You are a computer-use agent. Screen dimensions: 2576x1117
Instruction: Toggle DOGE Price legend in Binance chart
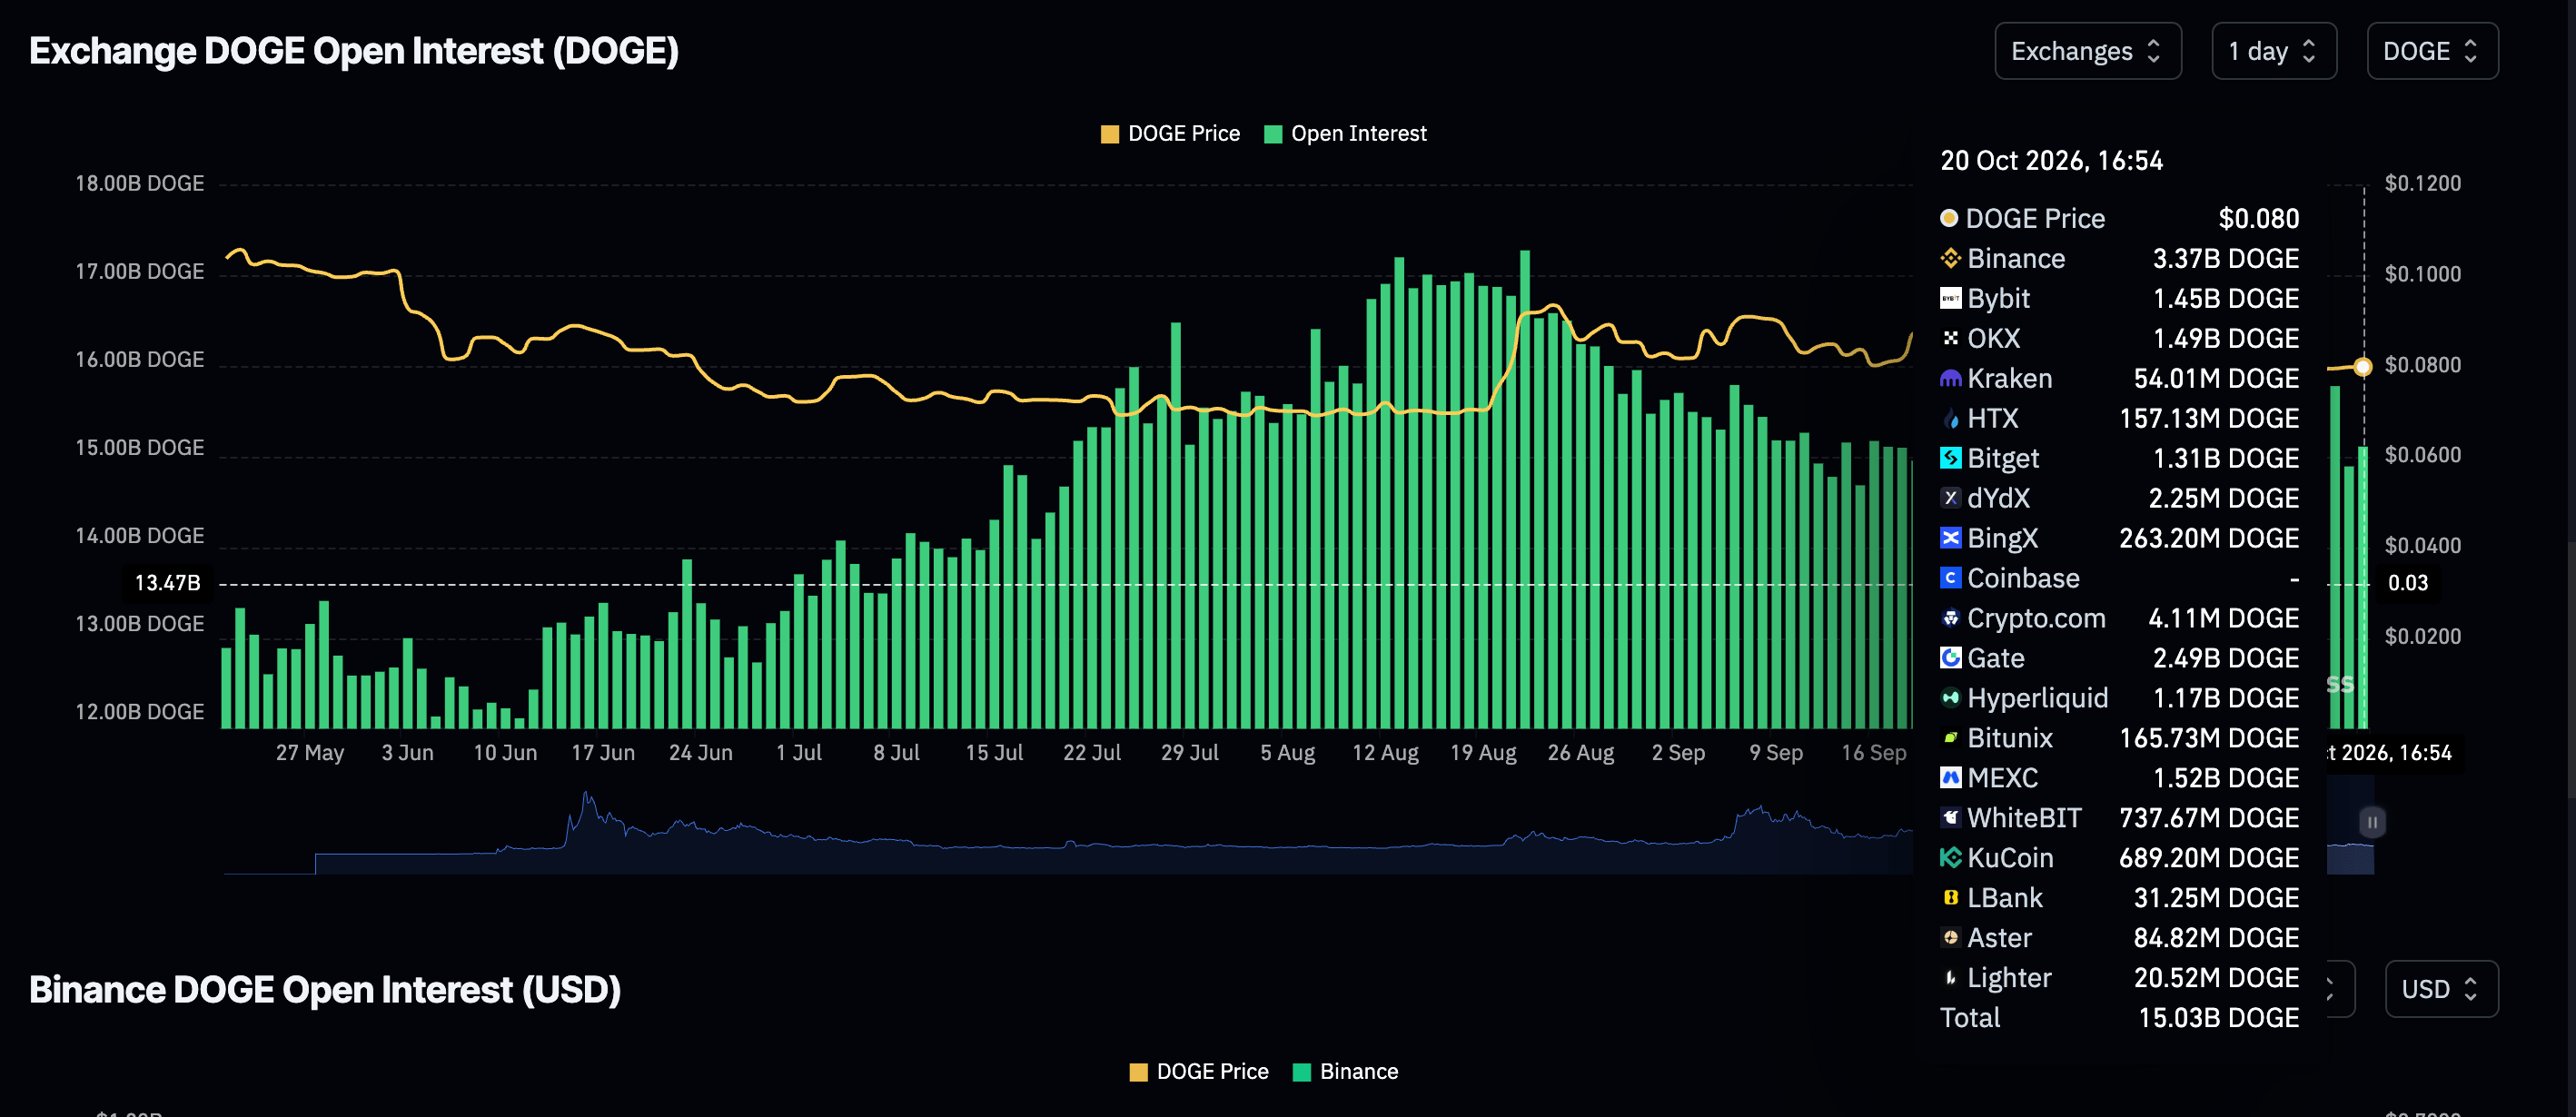[x=1198, y=1072]
